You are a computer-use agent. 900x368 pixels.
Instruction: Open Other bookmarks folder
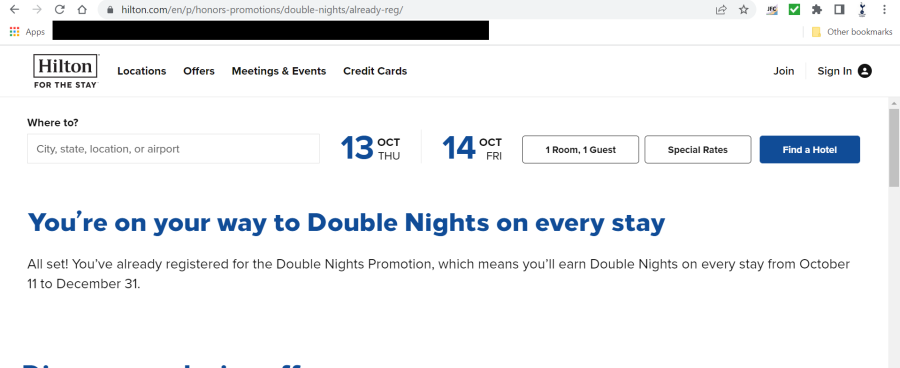[x=852, y=32]
